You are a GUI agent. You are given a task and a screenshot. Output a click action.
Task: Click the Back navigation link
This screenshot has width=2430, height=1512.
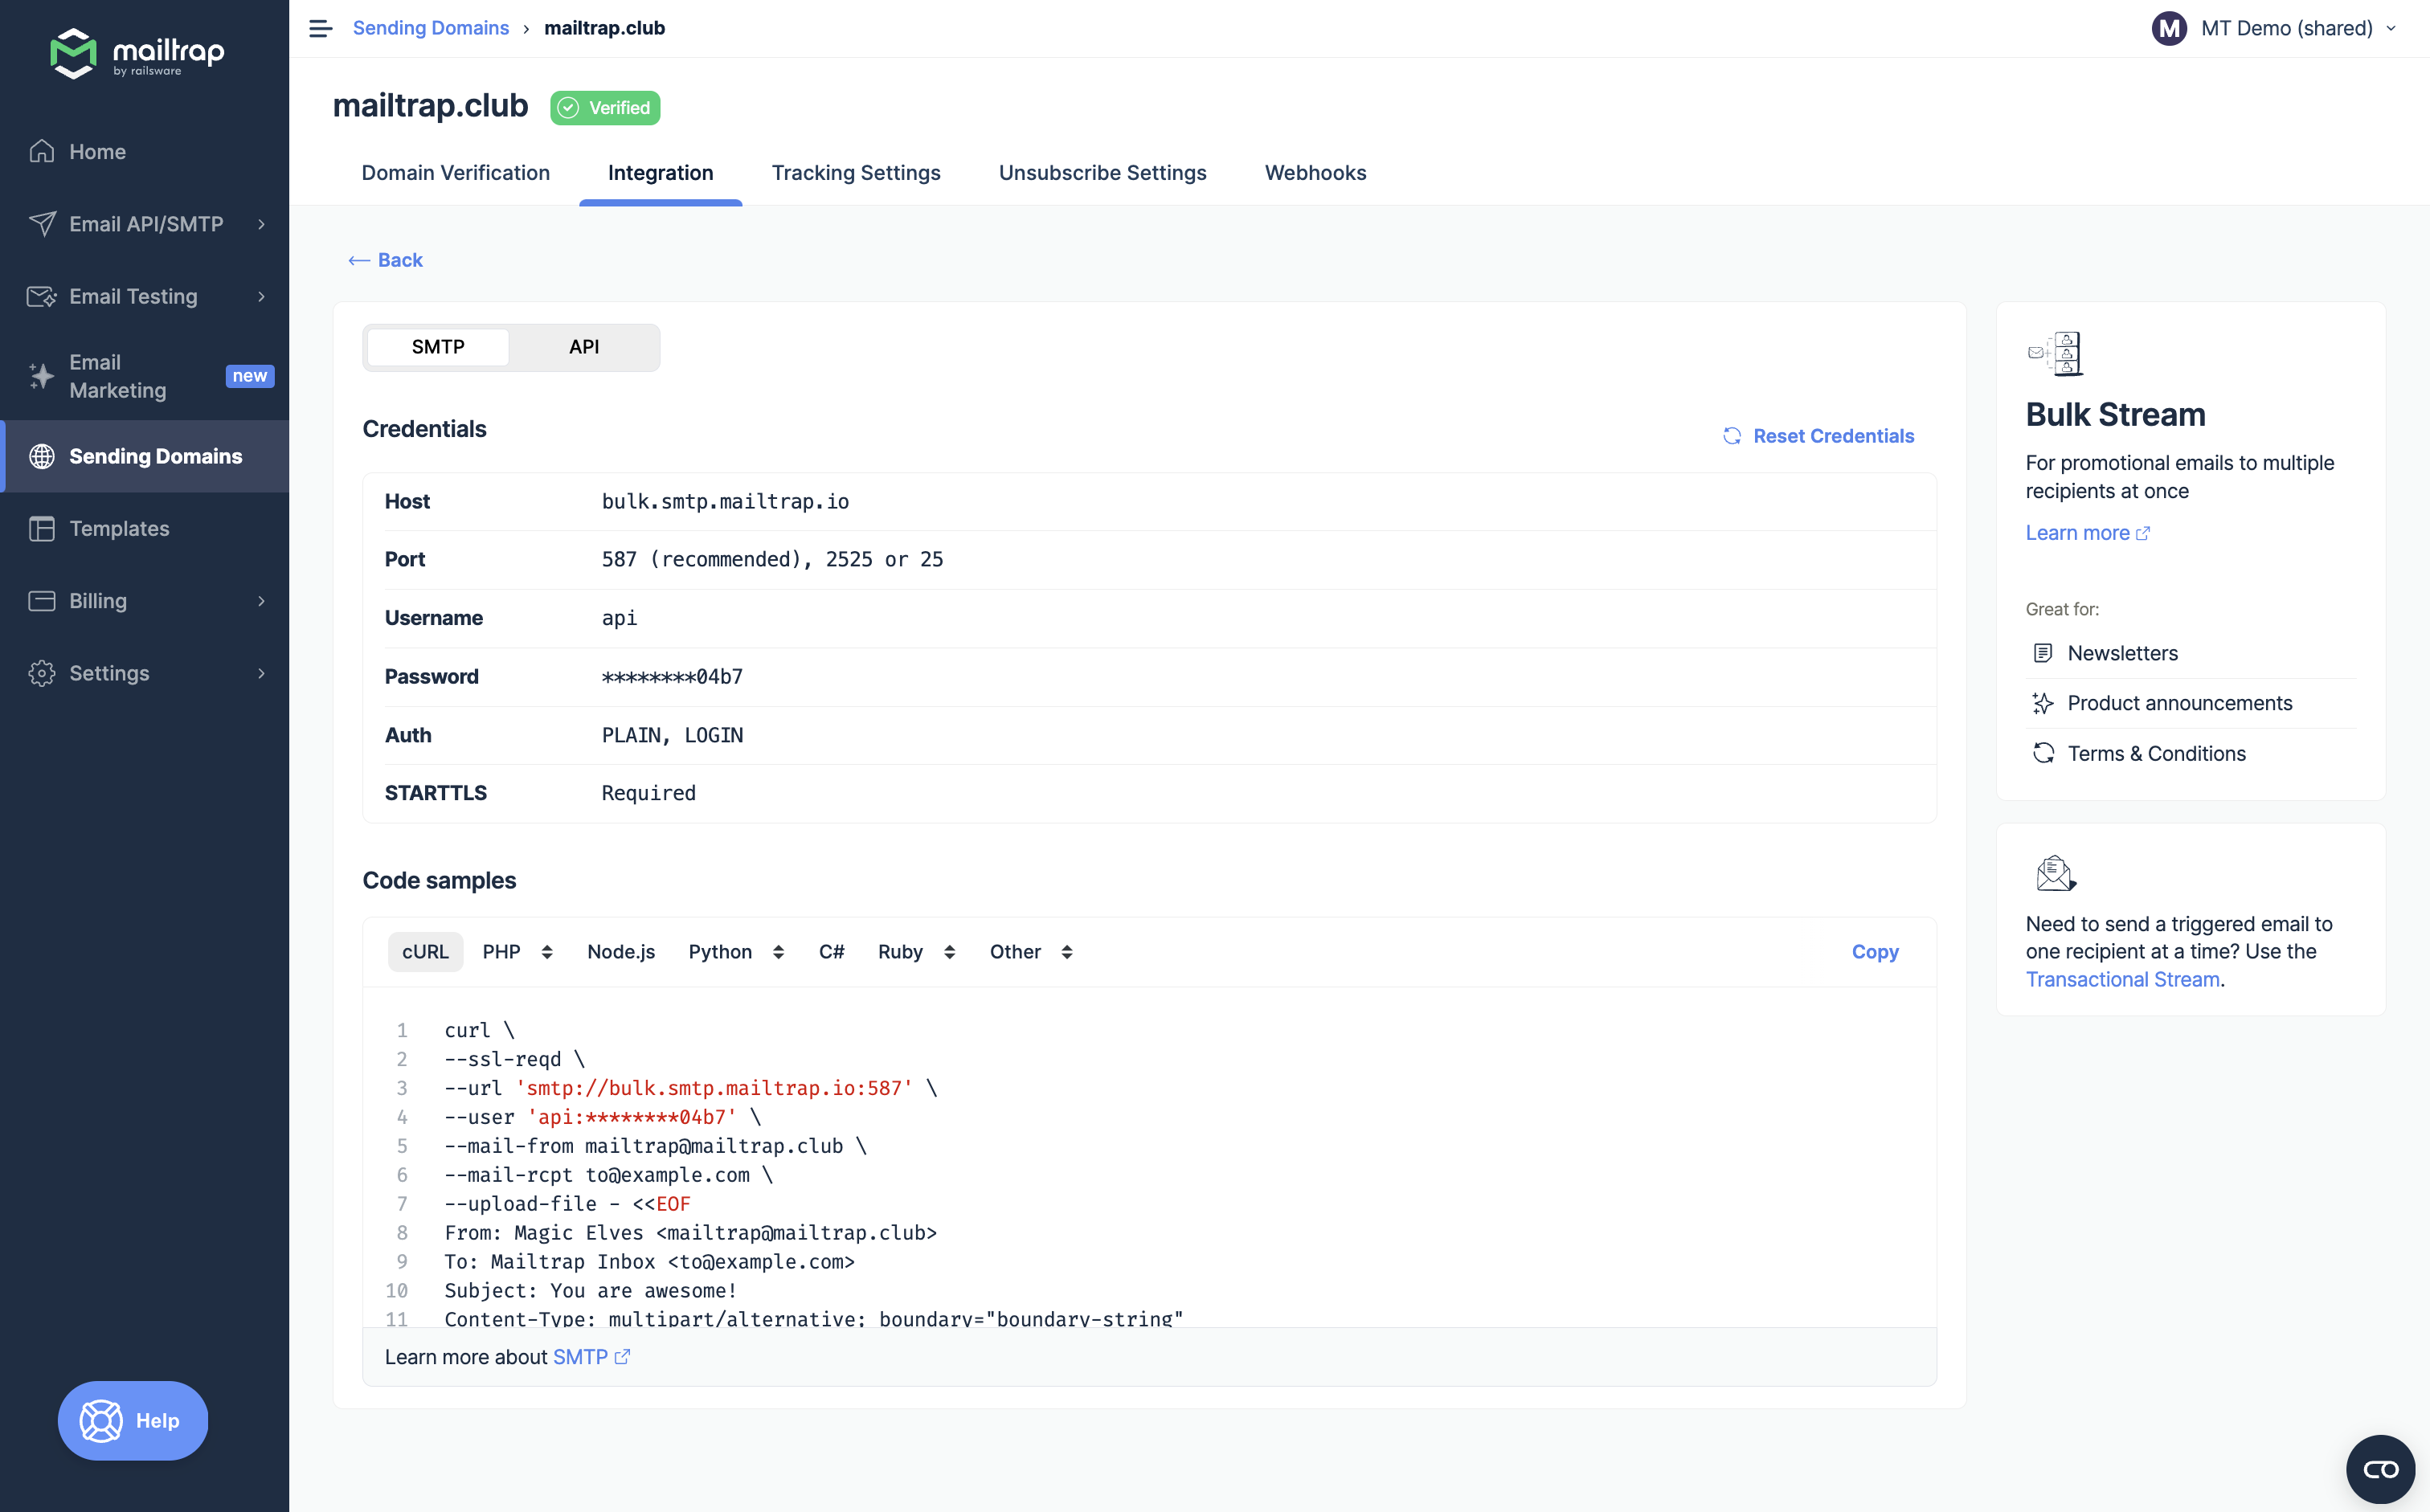pos(385,259)
